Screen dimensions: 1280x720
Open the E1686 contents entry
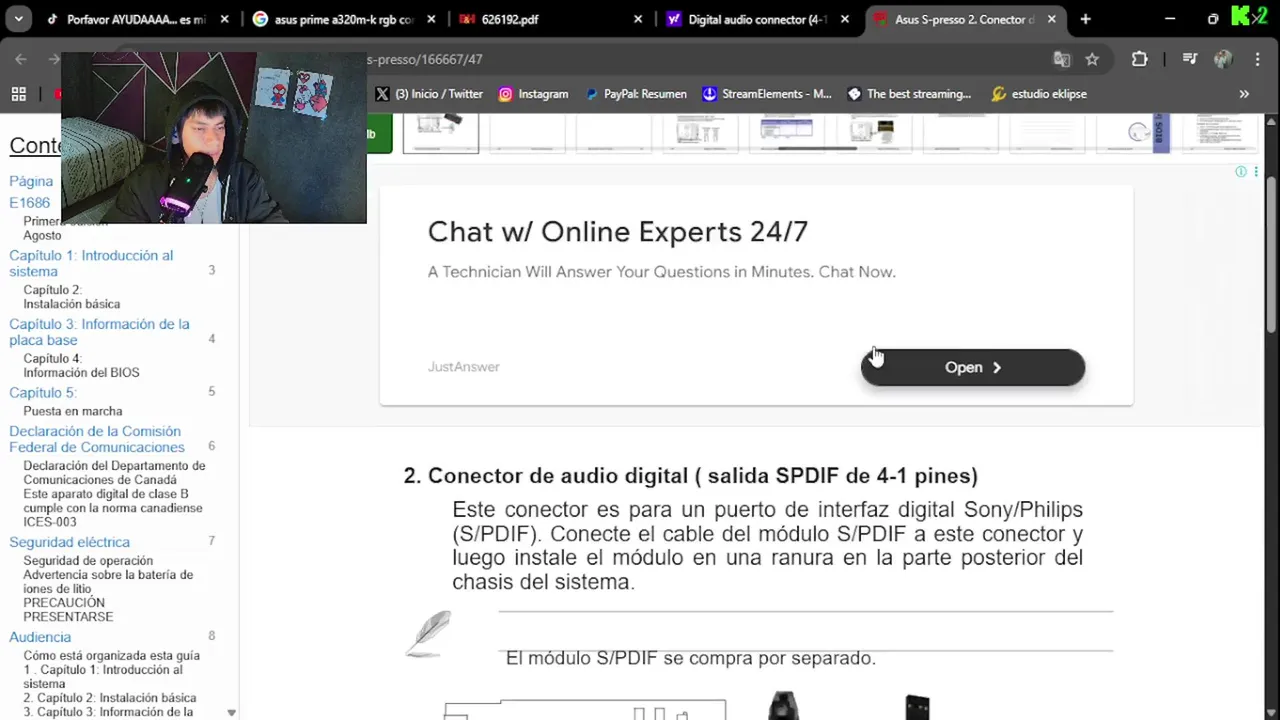30,203
